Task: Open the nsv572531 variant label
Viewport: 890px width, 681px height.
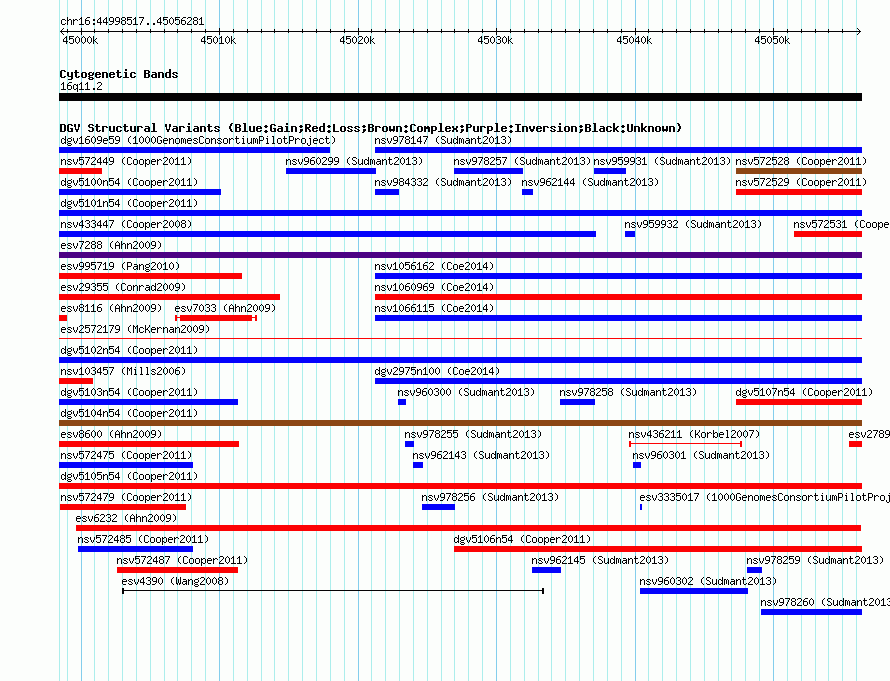Action: click(841, 224)
